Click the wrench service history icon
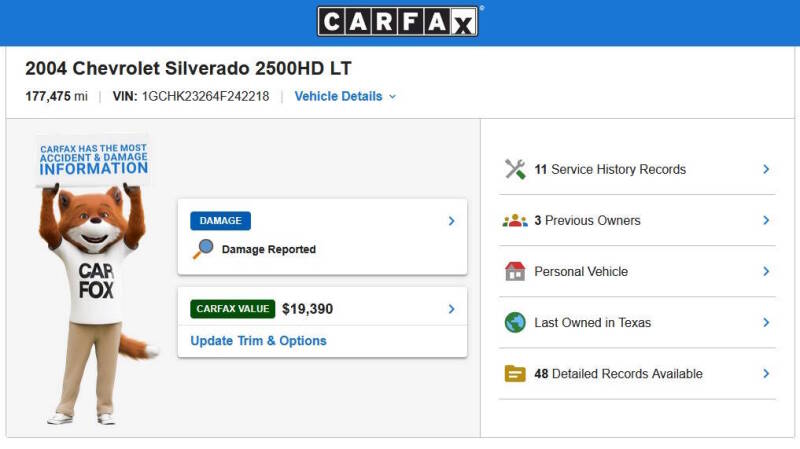The width and height of the screenshot is (800, 449). click(x=515, y=169)
